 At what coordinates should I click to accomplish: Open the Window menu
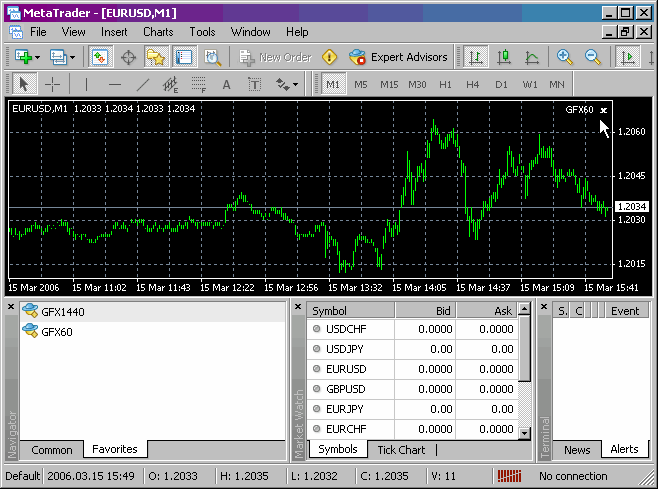click(251, 32)
